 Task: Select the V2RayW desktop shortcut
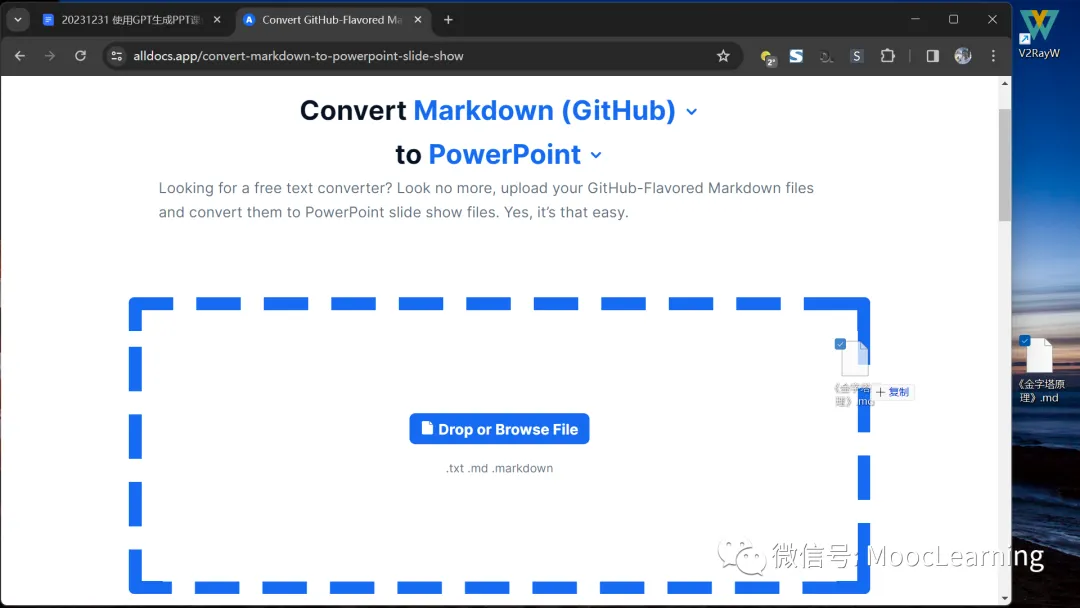pyautogui.click(x=1039, y=34)
